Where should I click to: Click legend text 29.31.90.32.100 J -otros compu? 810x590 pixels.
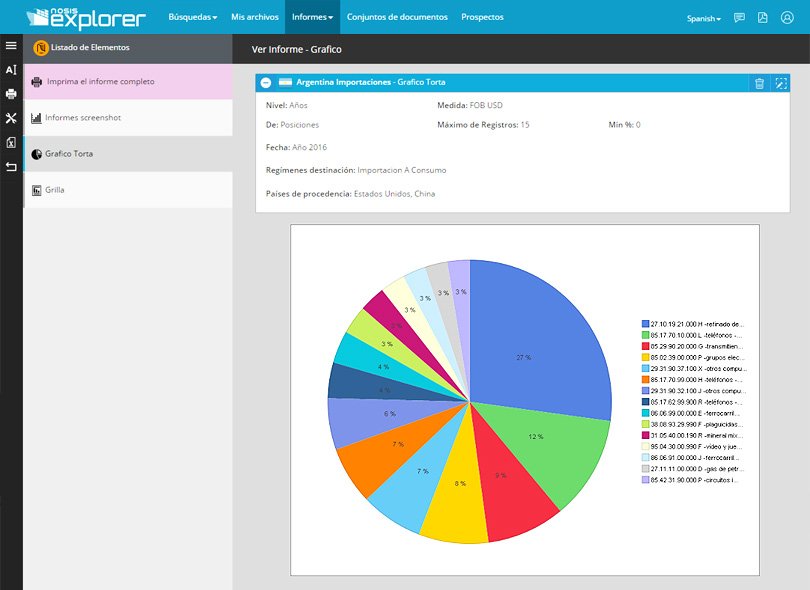(x=698, y=391)
